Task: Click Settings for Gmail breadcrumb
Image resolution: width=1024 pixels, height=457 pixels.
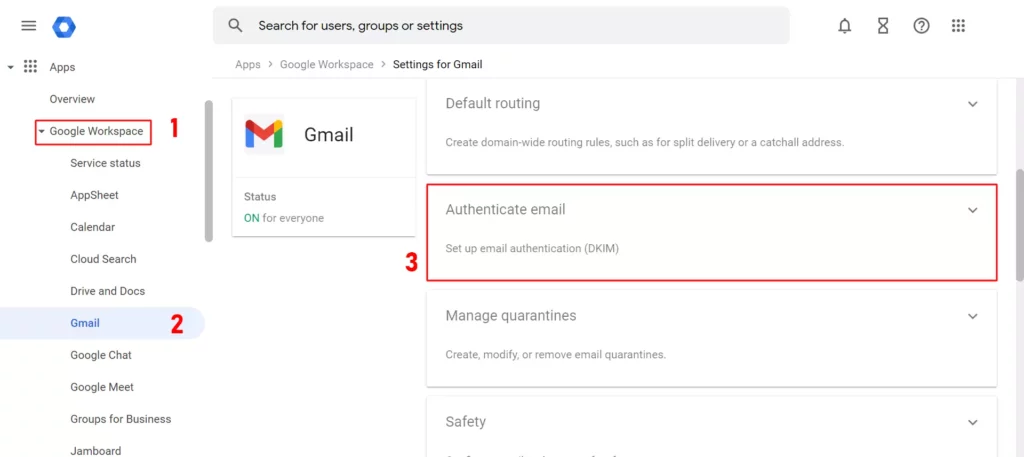Action: click(438, 65)
